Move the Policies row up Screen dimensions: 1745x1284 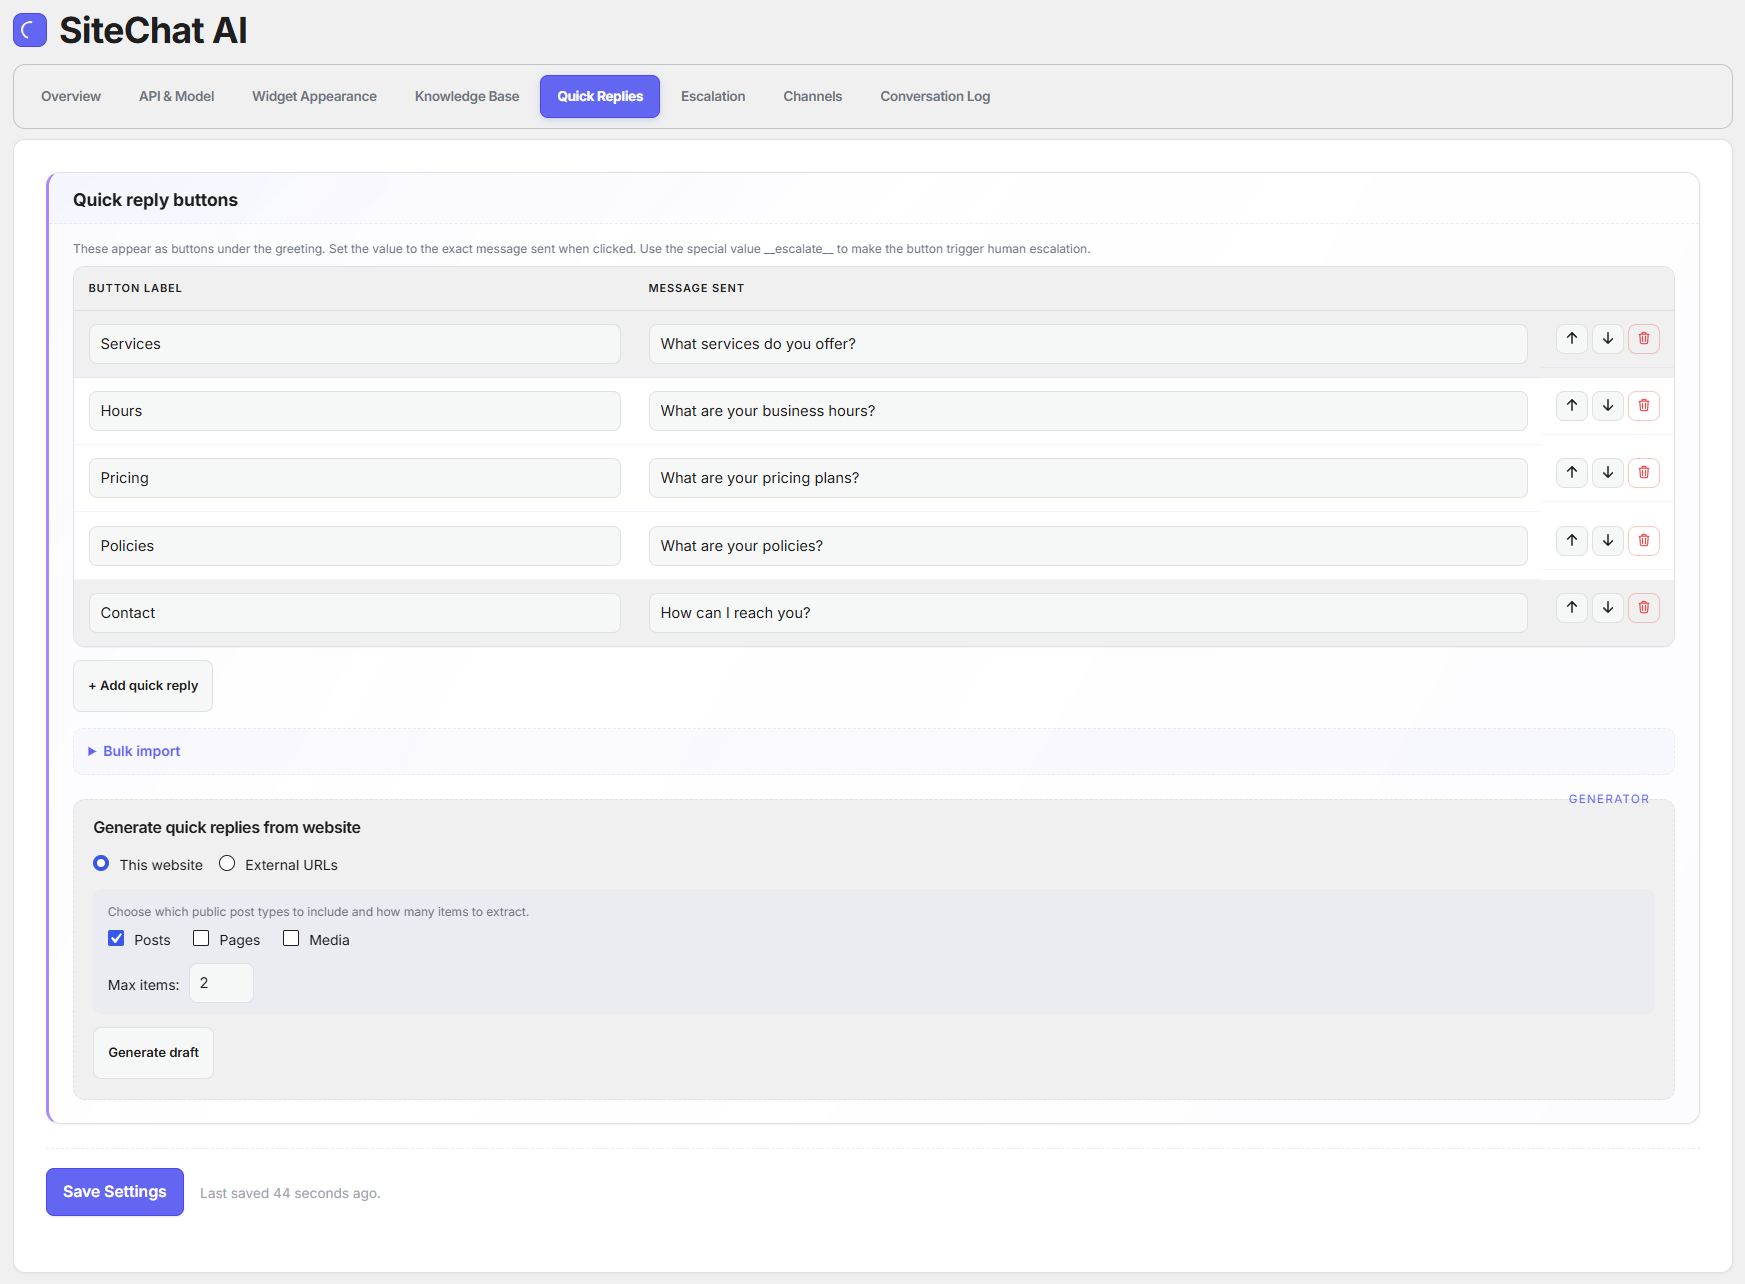click(x=1572, y=541)
